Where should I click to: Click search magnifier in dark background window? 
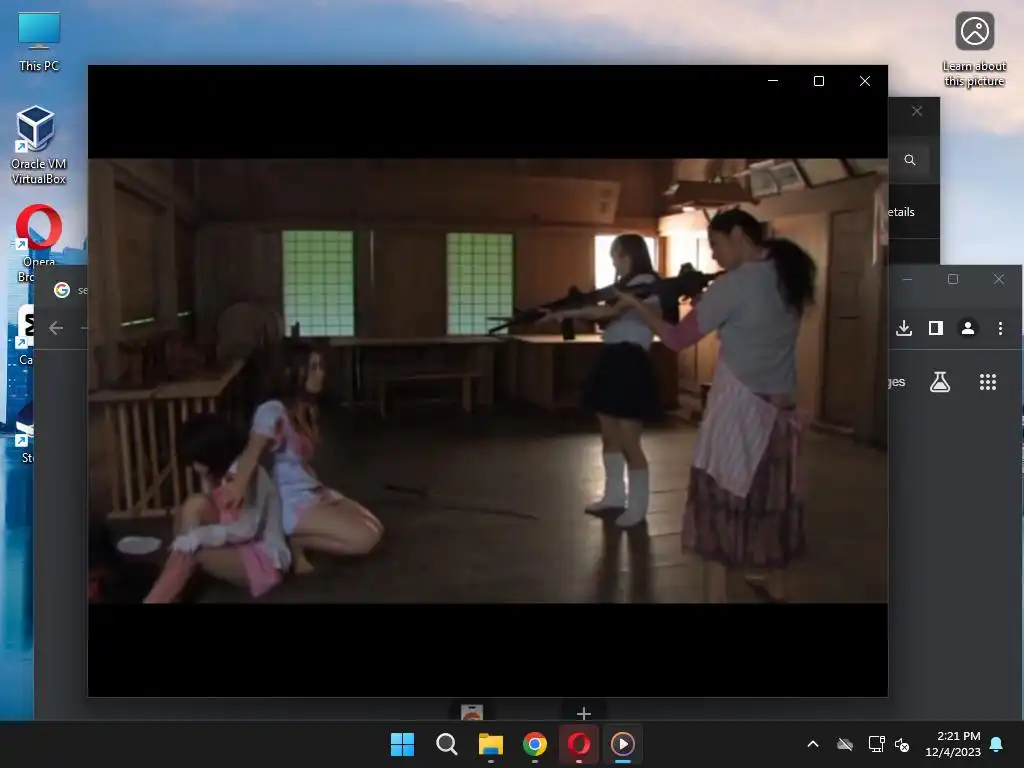pyautogui.click(x=910, y=160)
